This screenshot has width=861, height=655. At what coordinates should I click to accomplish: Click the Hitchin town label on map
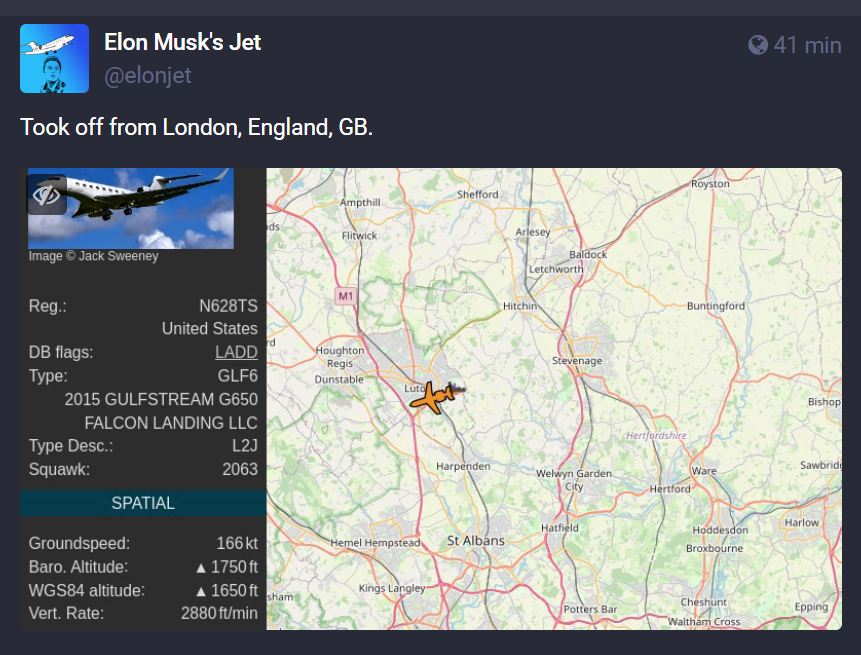[x=519, y=306]
